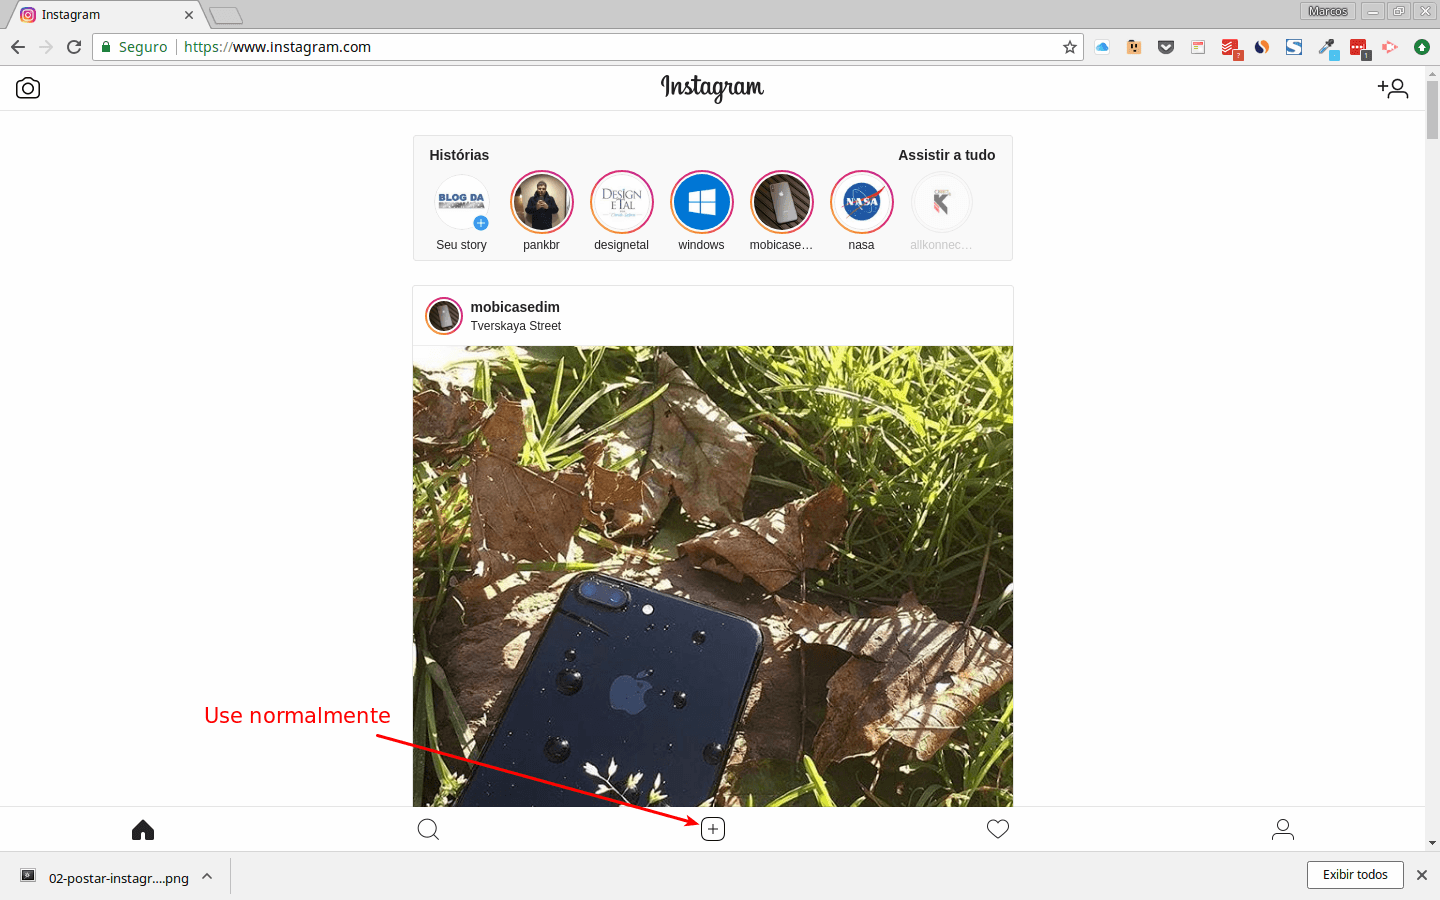This screenshot has height=900, width=1440.
Task: Click the Marcos profile button
Action: coord(1328,11)
